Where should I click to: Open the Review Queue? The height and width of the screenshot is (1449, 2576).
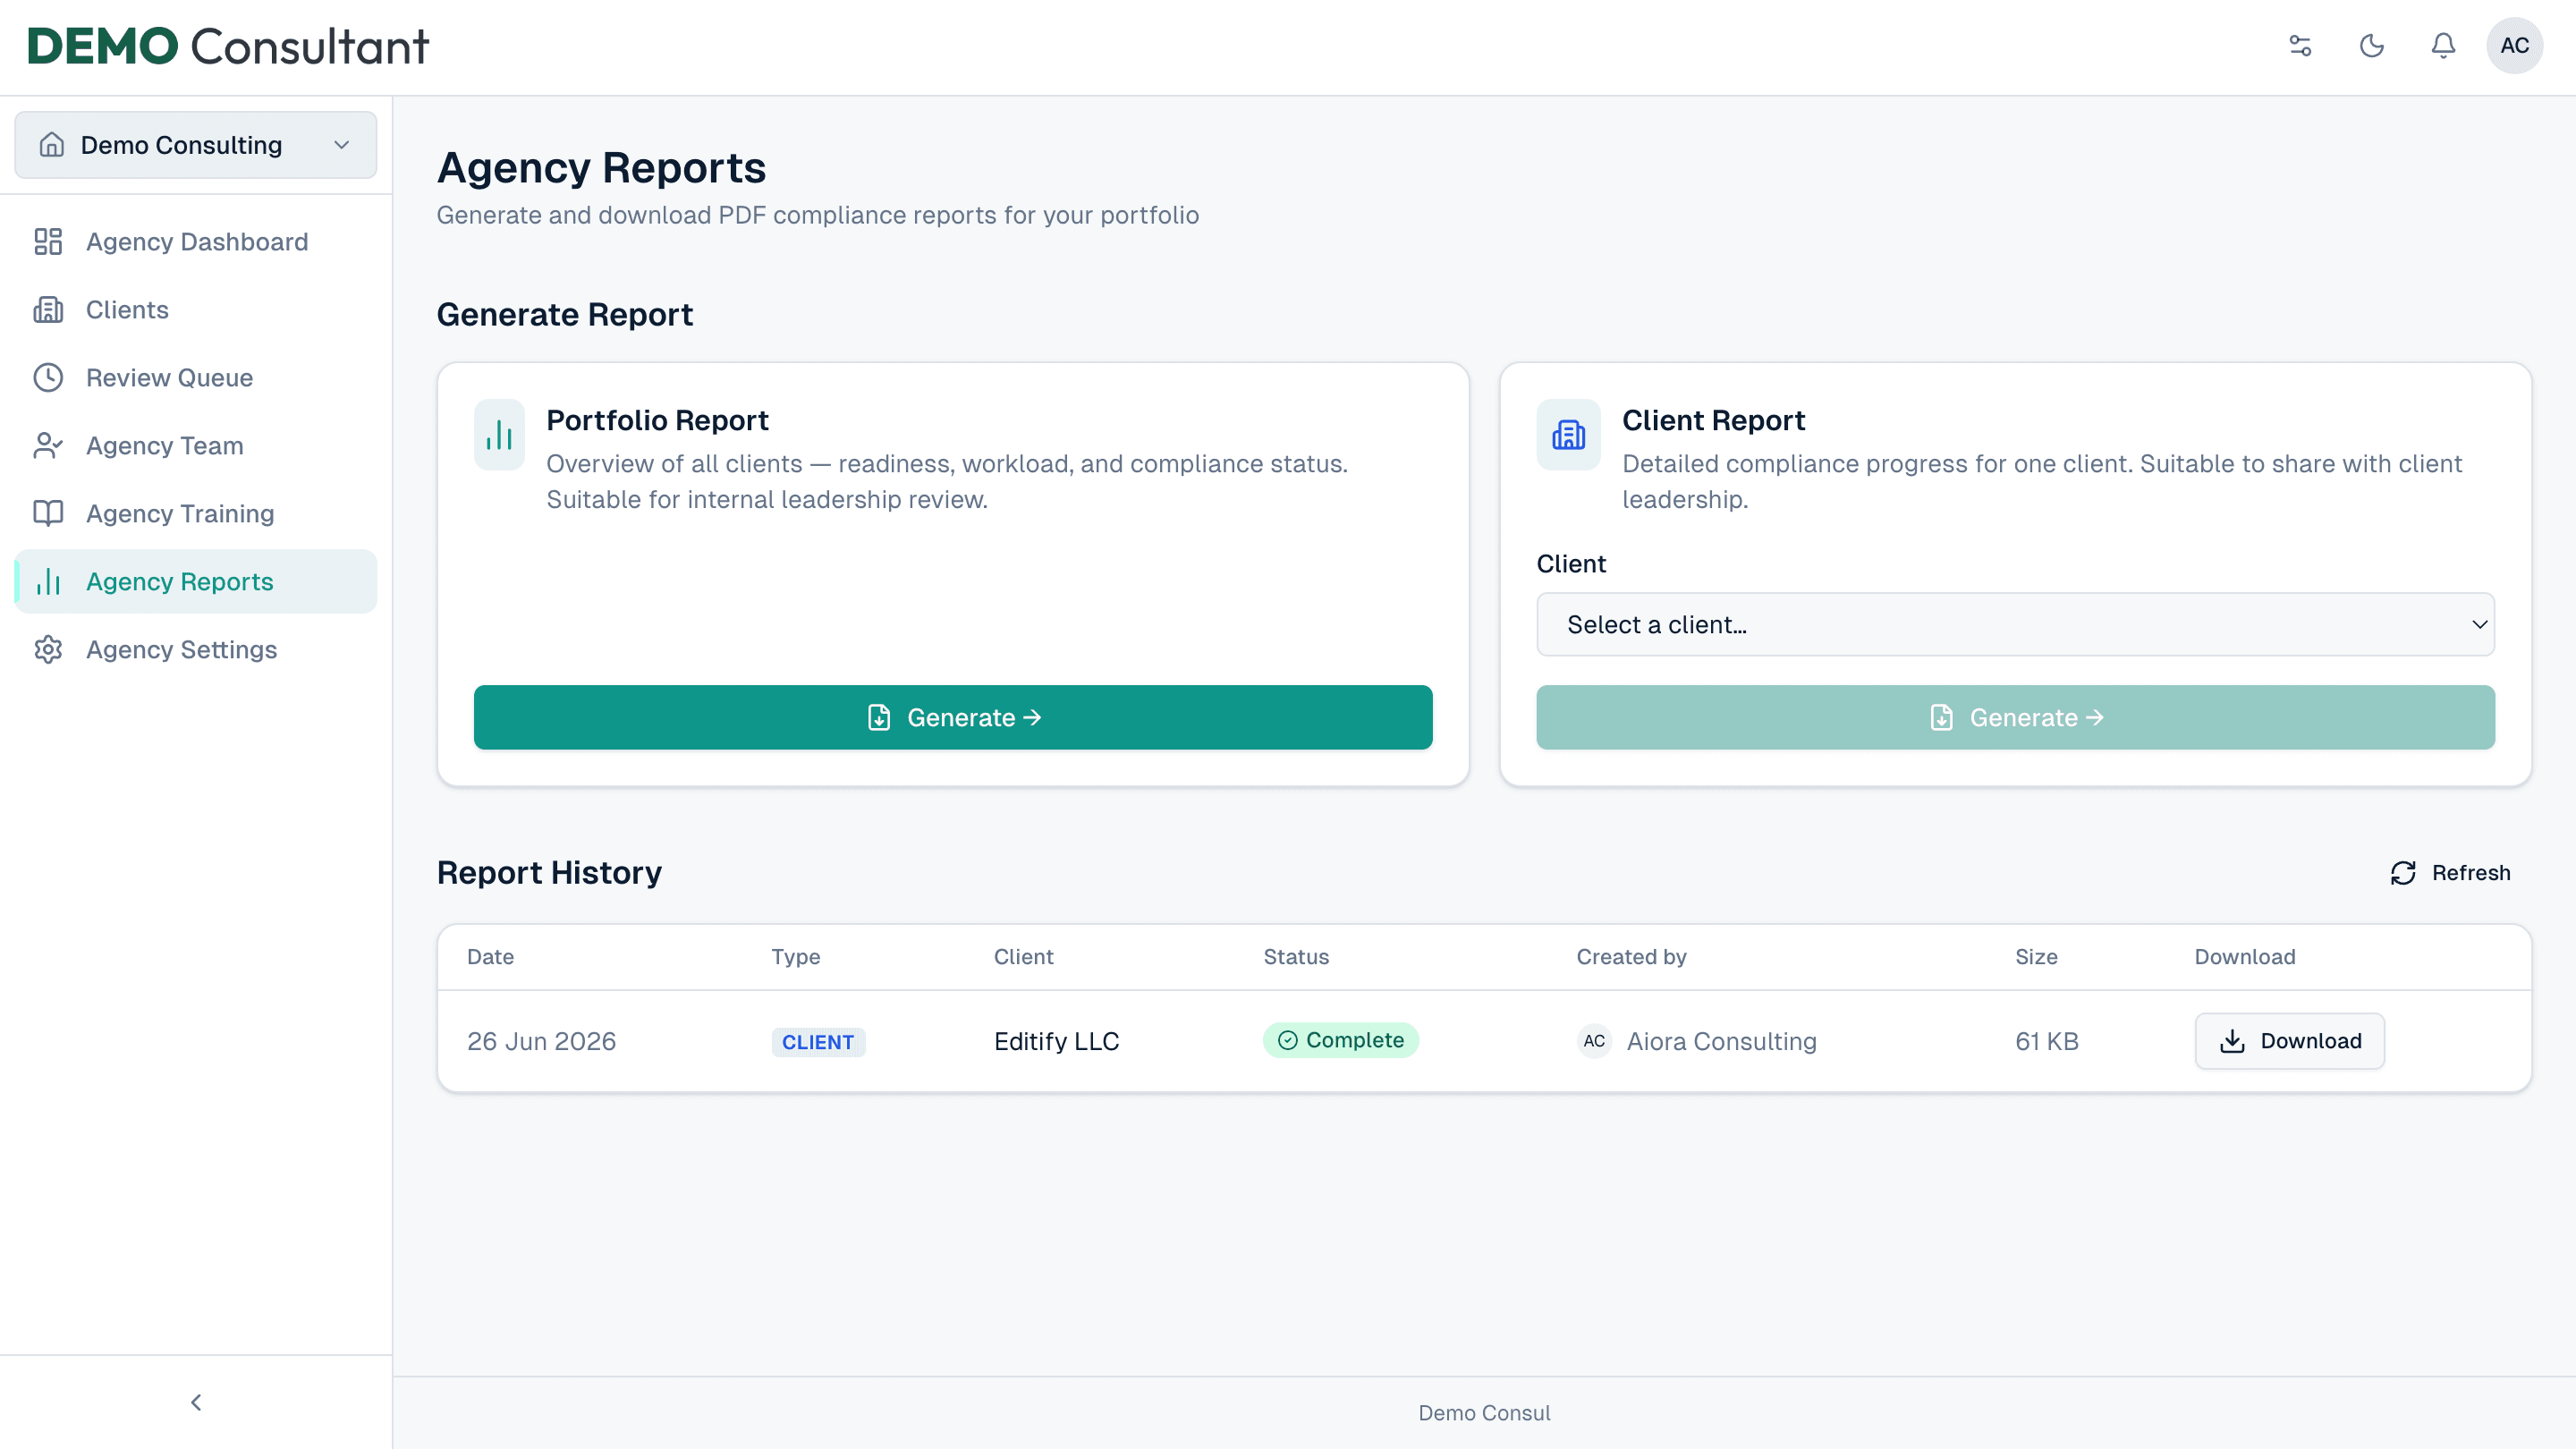pyautogui.click(x=196, y=378)
